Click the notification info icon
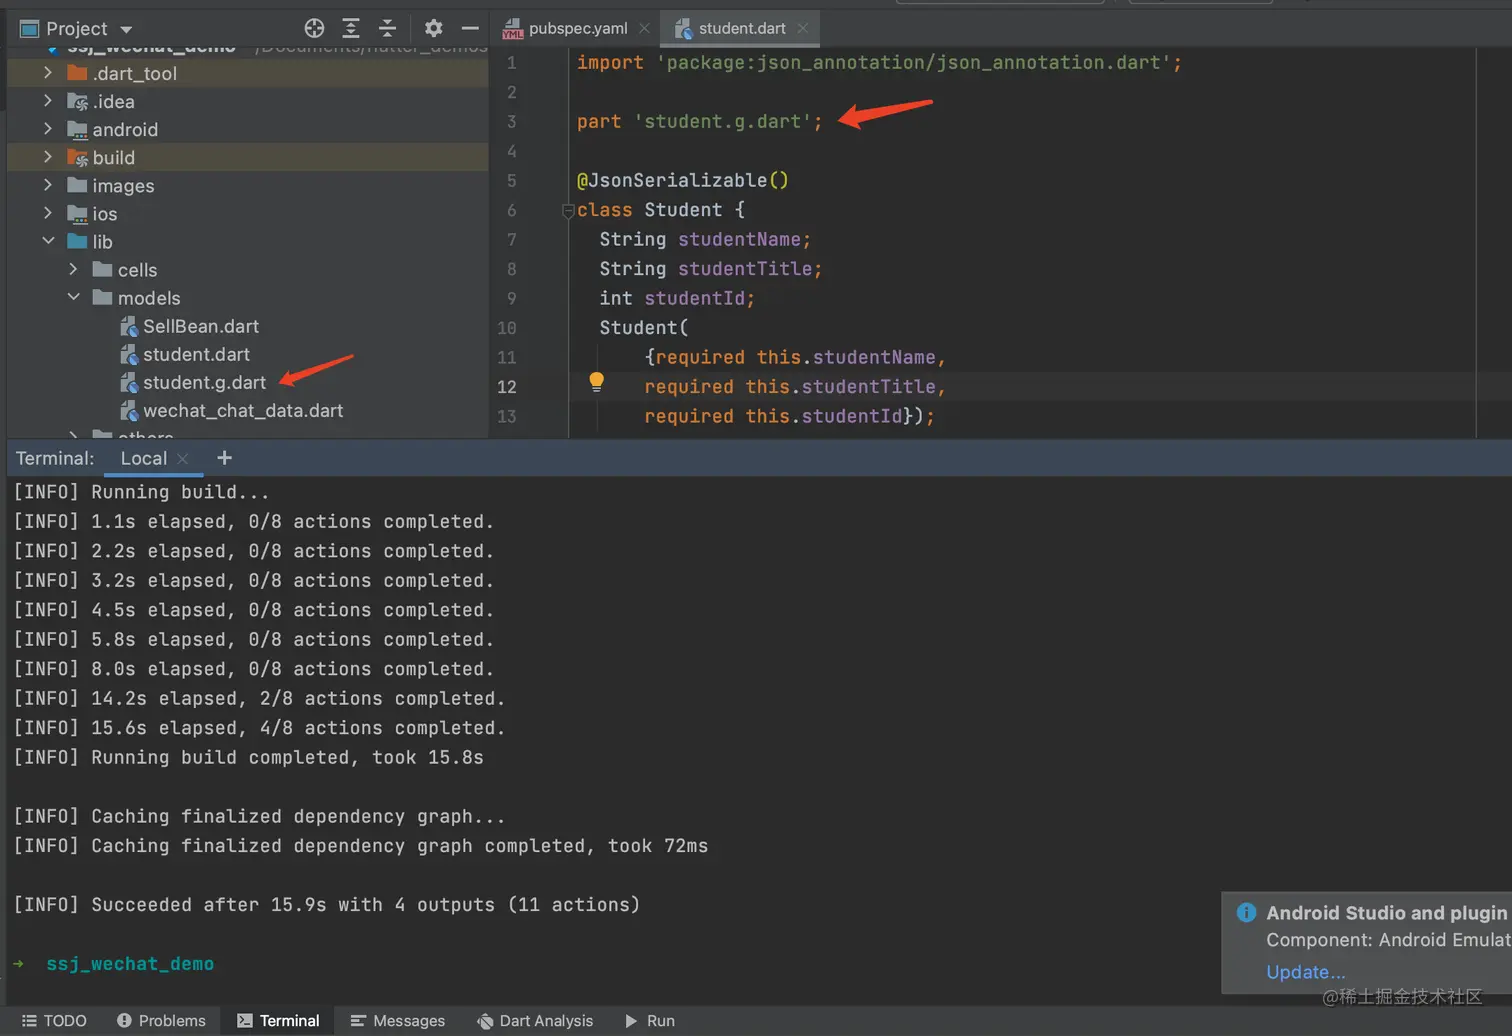The width and height of the screenshot is (1512, 1036). pyautogui.click(x=1246, y=912)
